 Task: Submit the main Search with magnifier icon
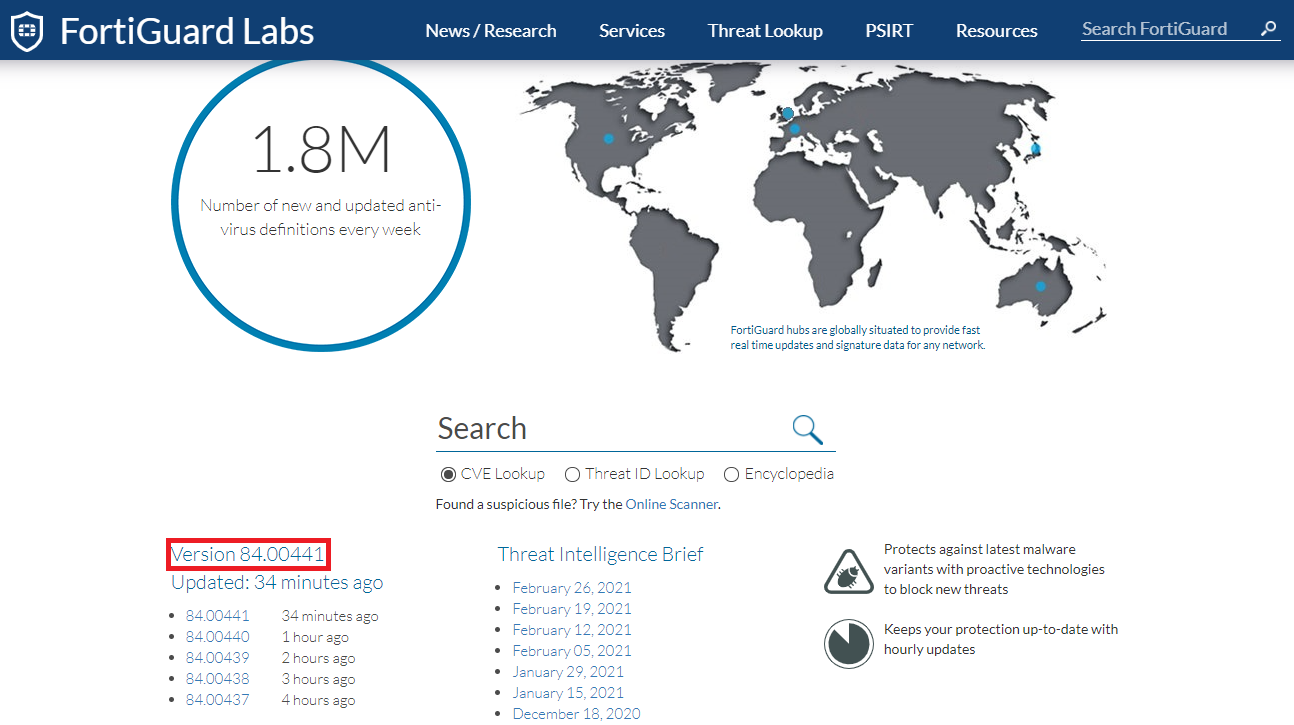pyautogui.click(x=807, y=429)
